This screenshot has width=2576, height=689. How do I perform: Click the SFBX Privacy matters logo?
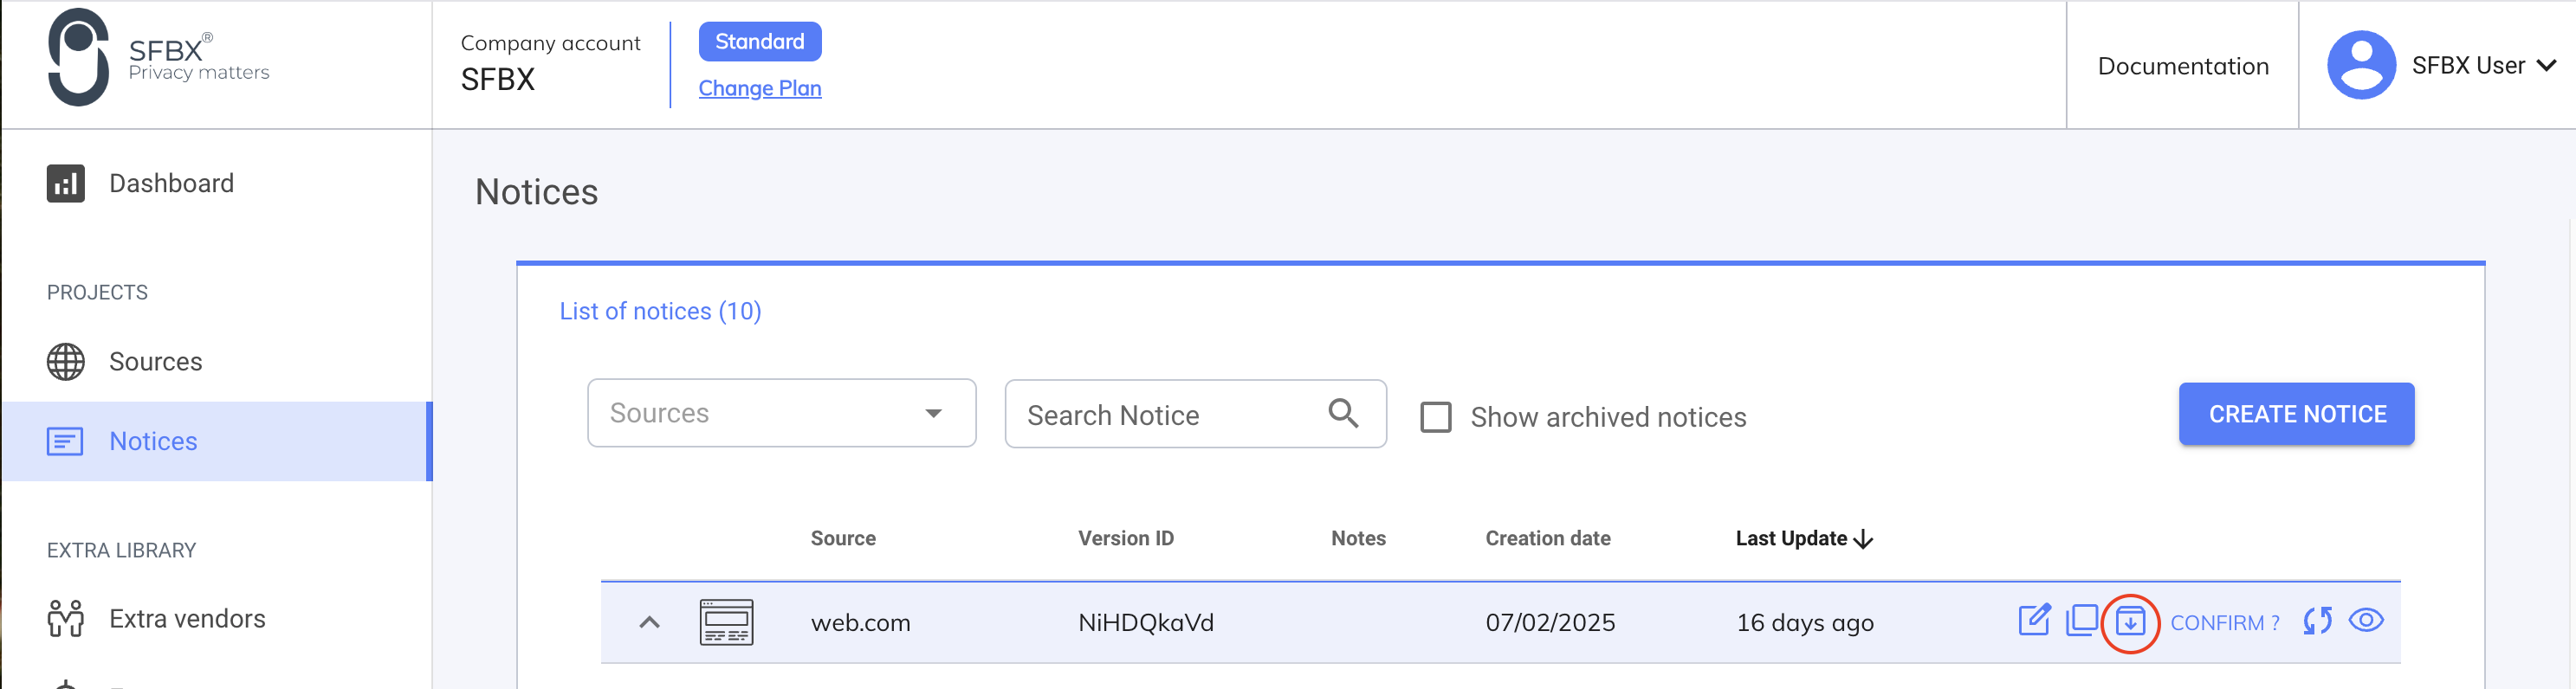[158, 58]
